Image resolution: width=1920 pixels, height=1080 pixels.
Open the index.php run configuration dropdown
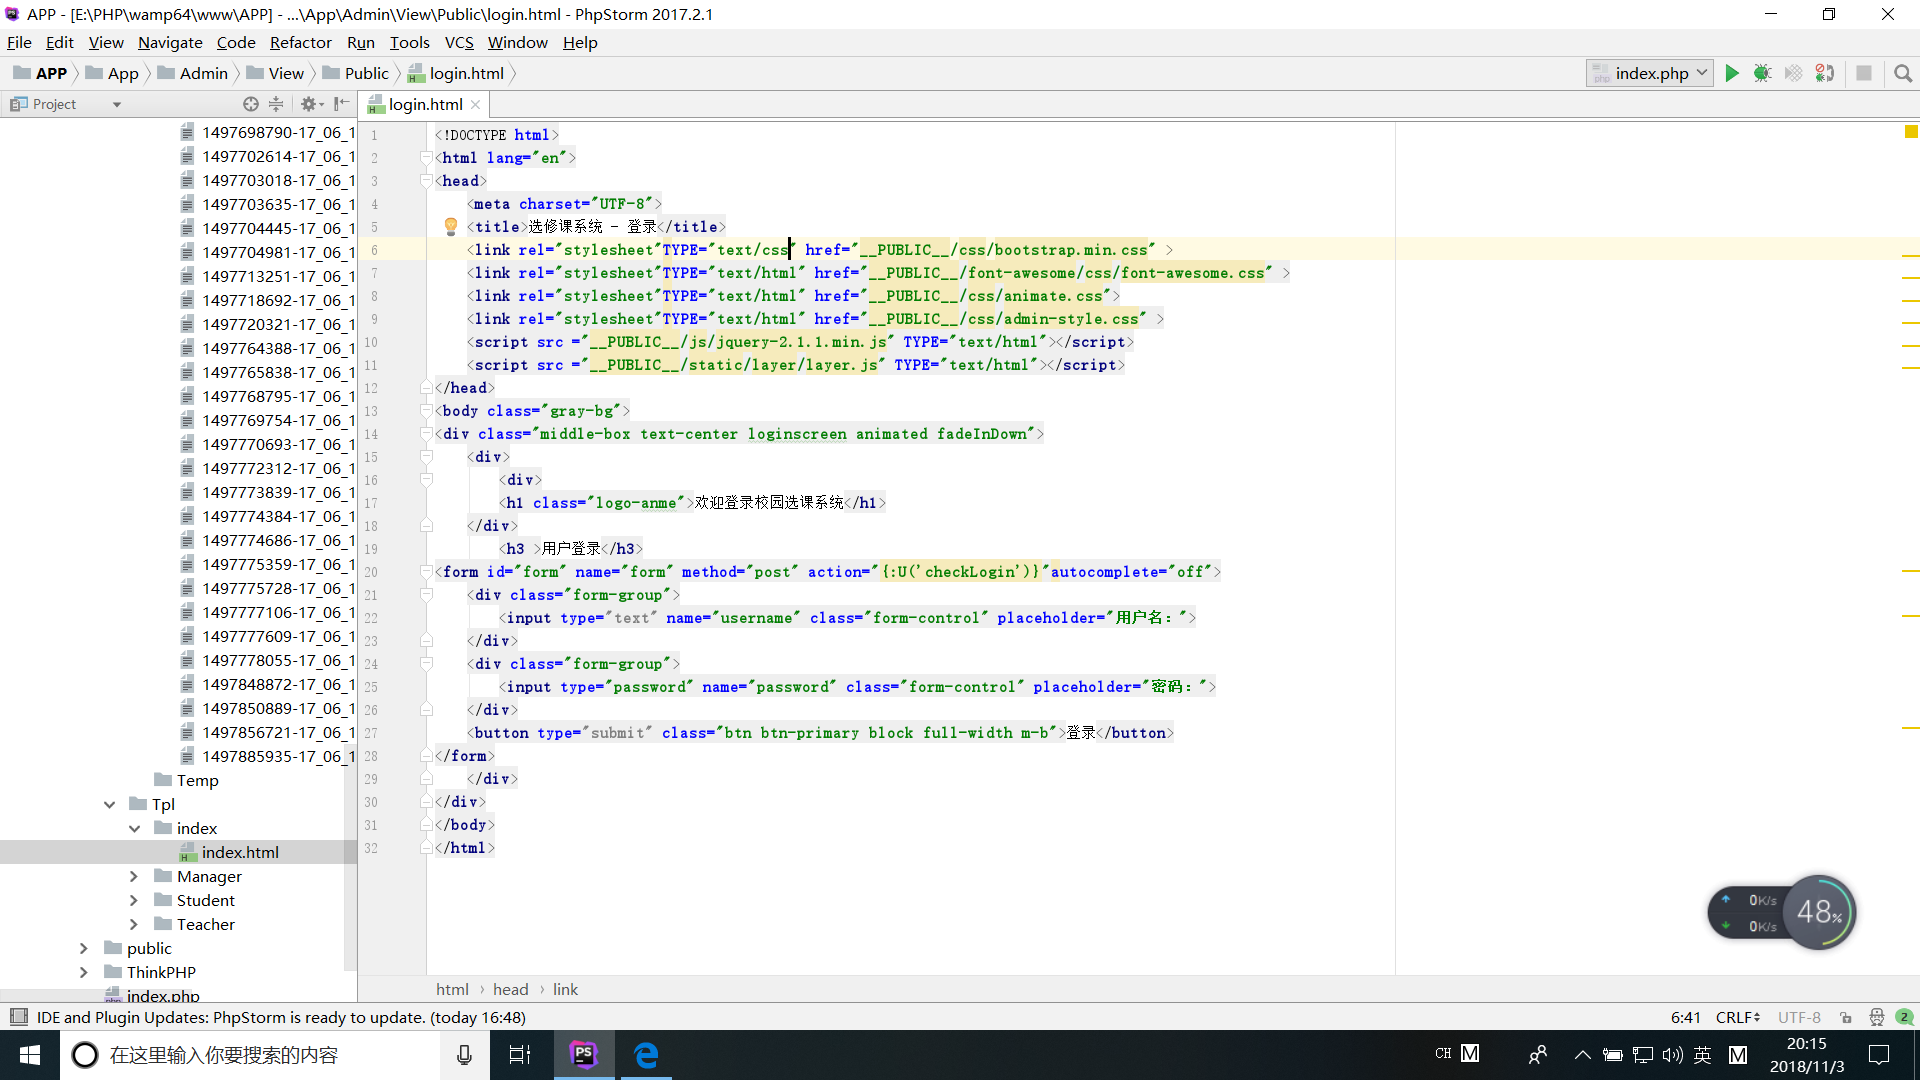tap(1649, 73)
